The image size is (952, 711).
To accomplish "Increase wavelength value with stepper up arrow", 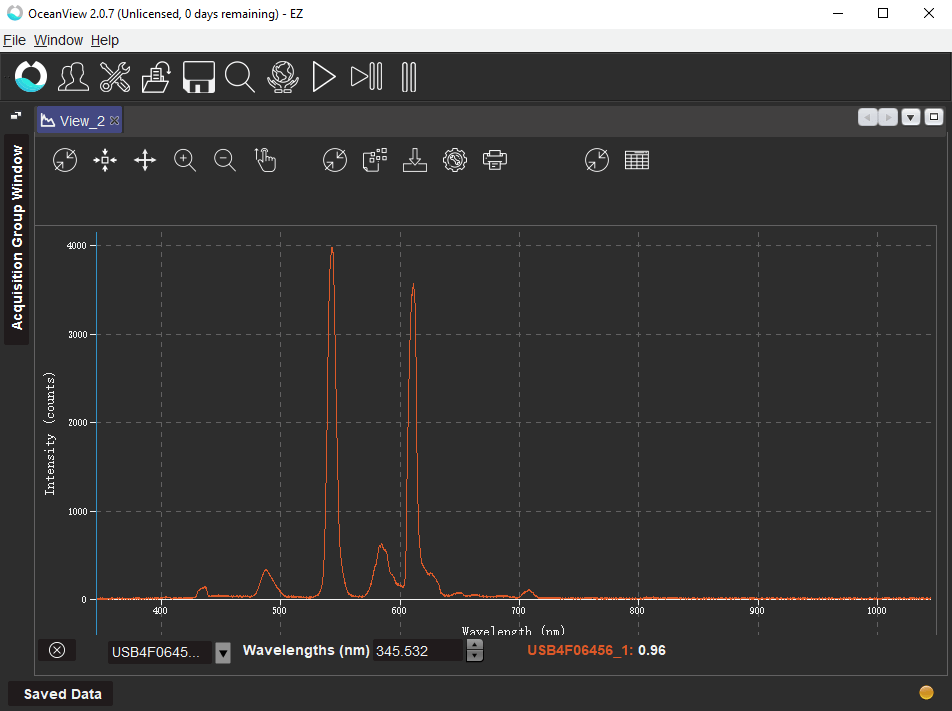I will pos(475,645).
